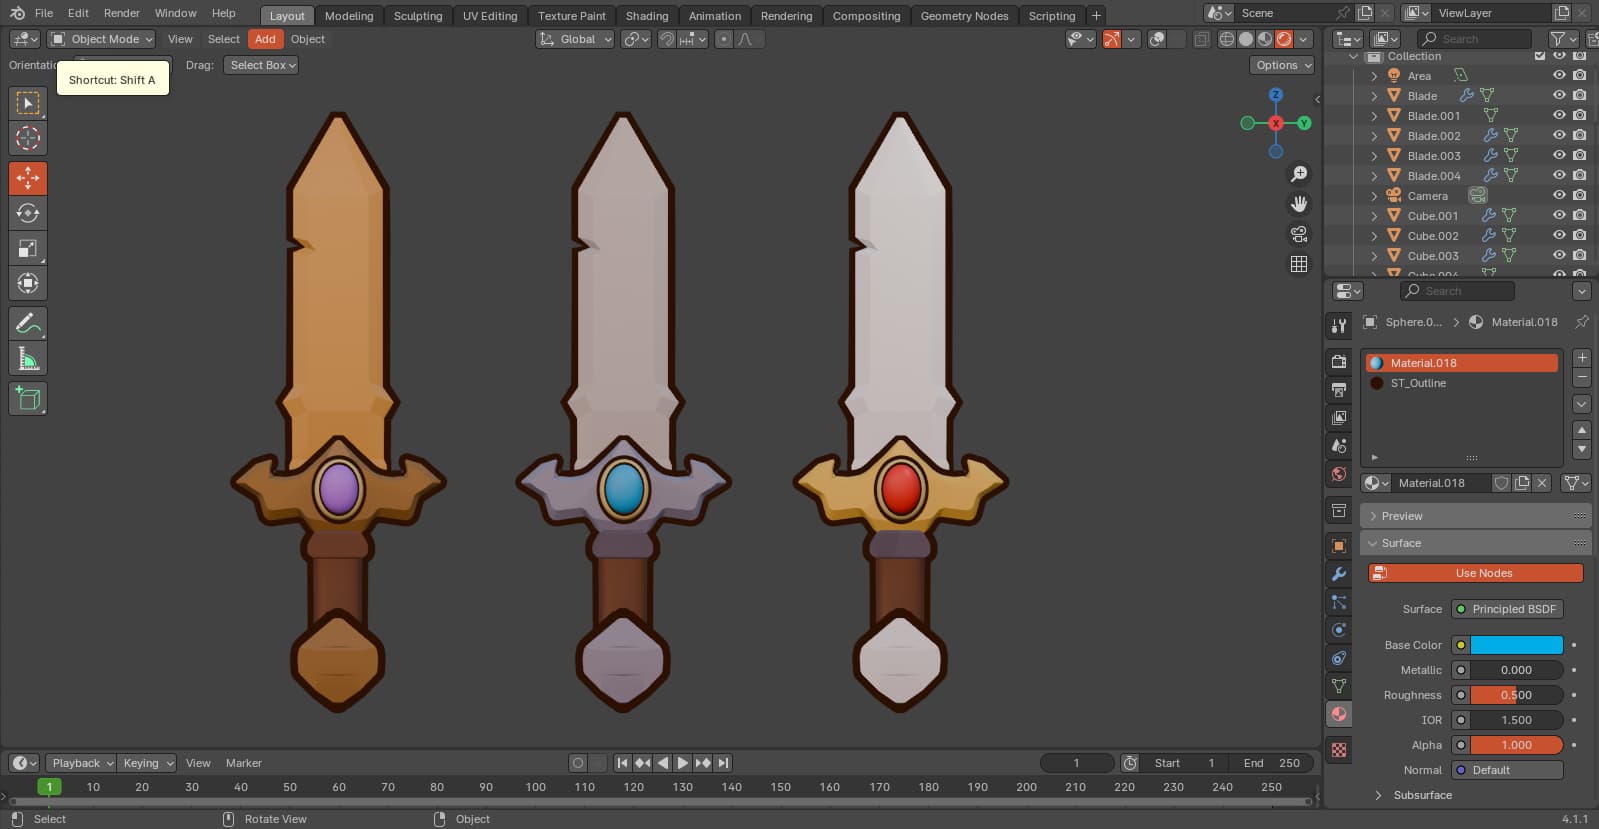Activate the Rotate tool

[x=28, y=213]
